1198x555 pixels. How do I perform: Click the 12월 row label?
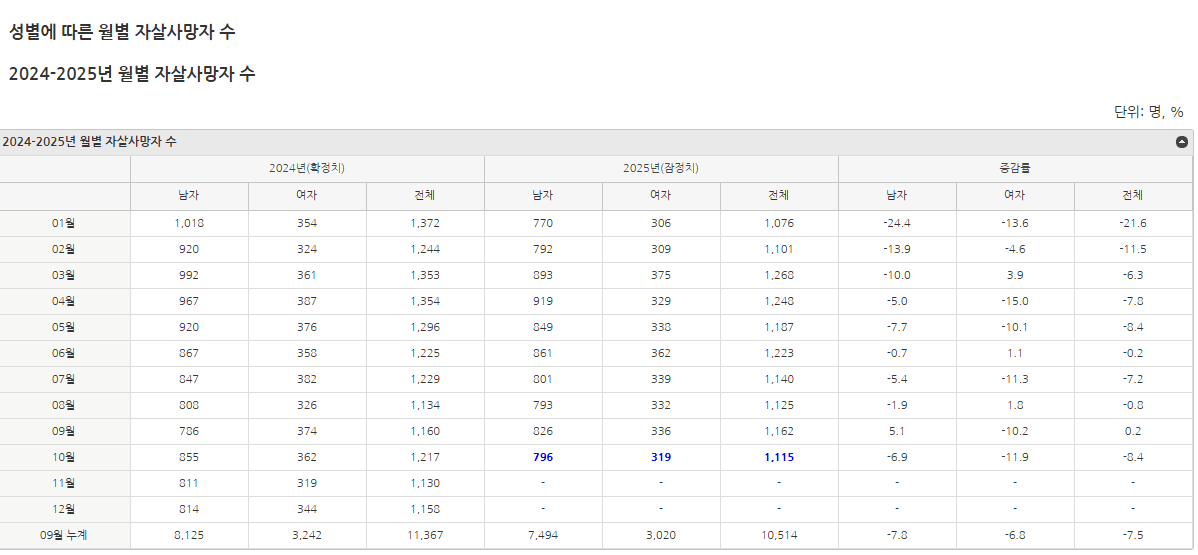(64, 509)
